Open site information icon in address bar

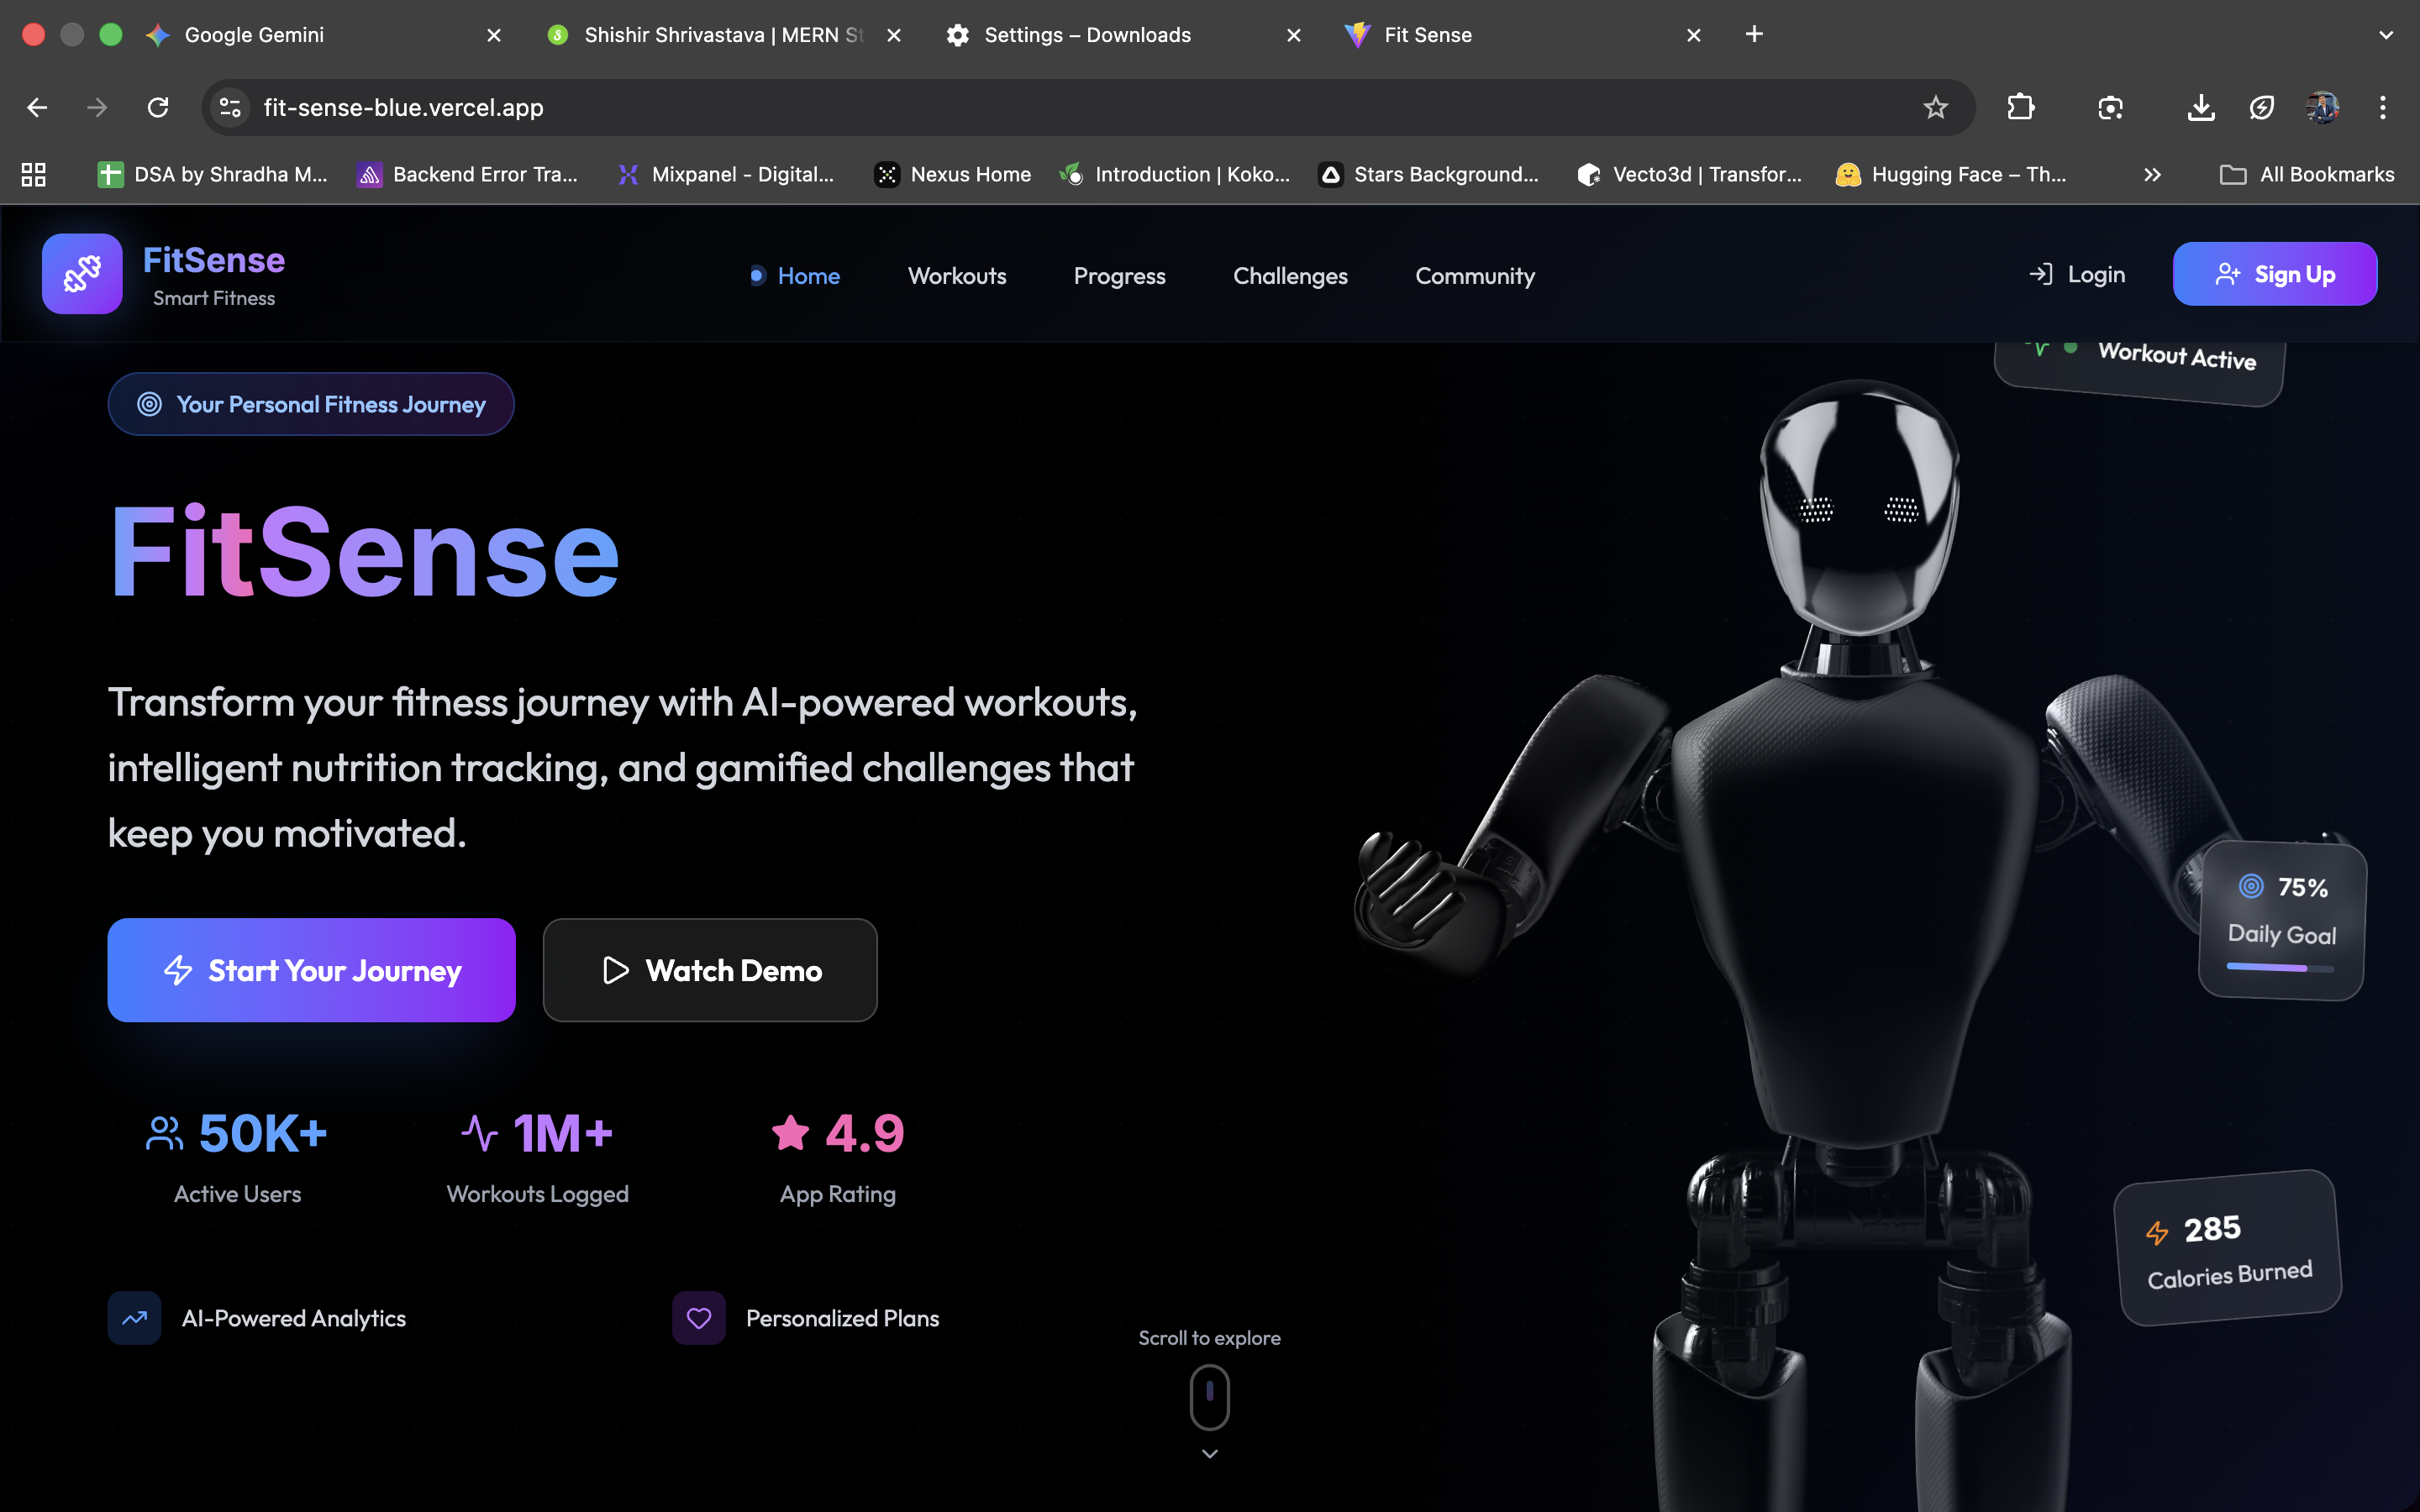click(x=231, y=107)
